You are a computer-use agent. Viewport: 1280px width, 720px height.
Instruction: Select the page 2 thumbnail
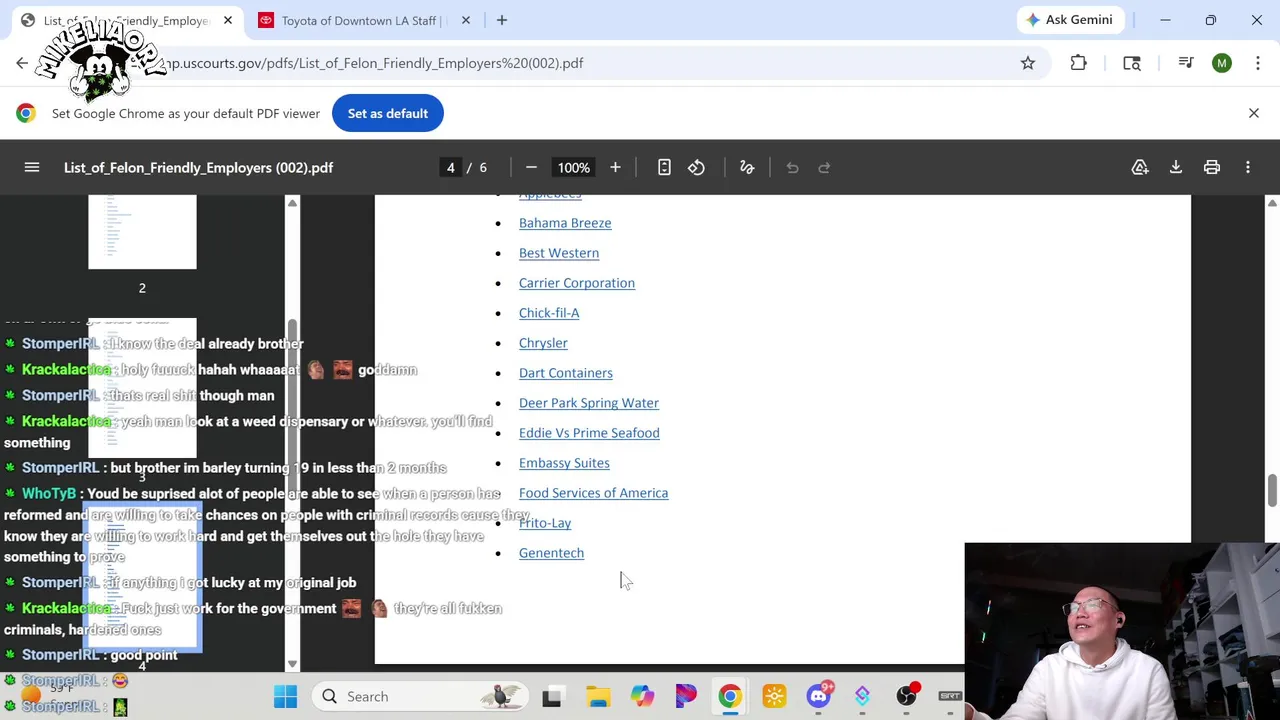pyautogui.click(x=142, y=232)
